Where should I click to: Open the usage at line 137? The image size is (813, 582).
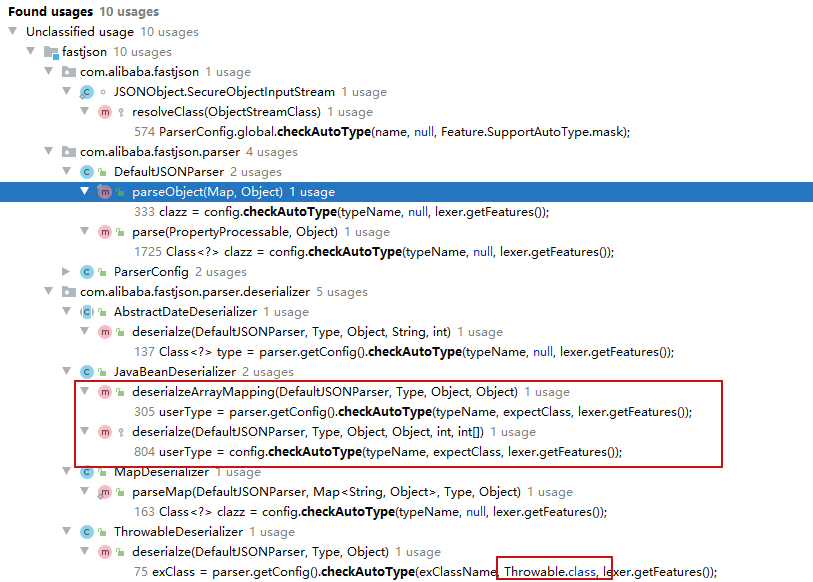pos(404,352)
